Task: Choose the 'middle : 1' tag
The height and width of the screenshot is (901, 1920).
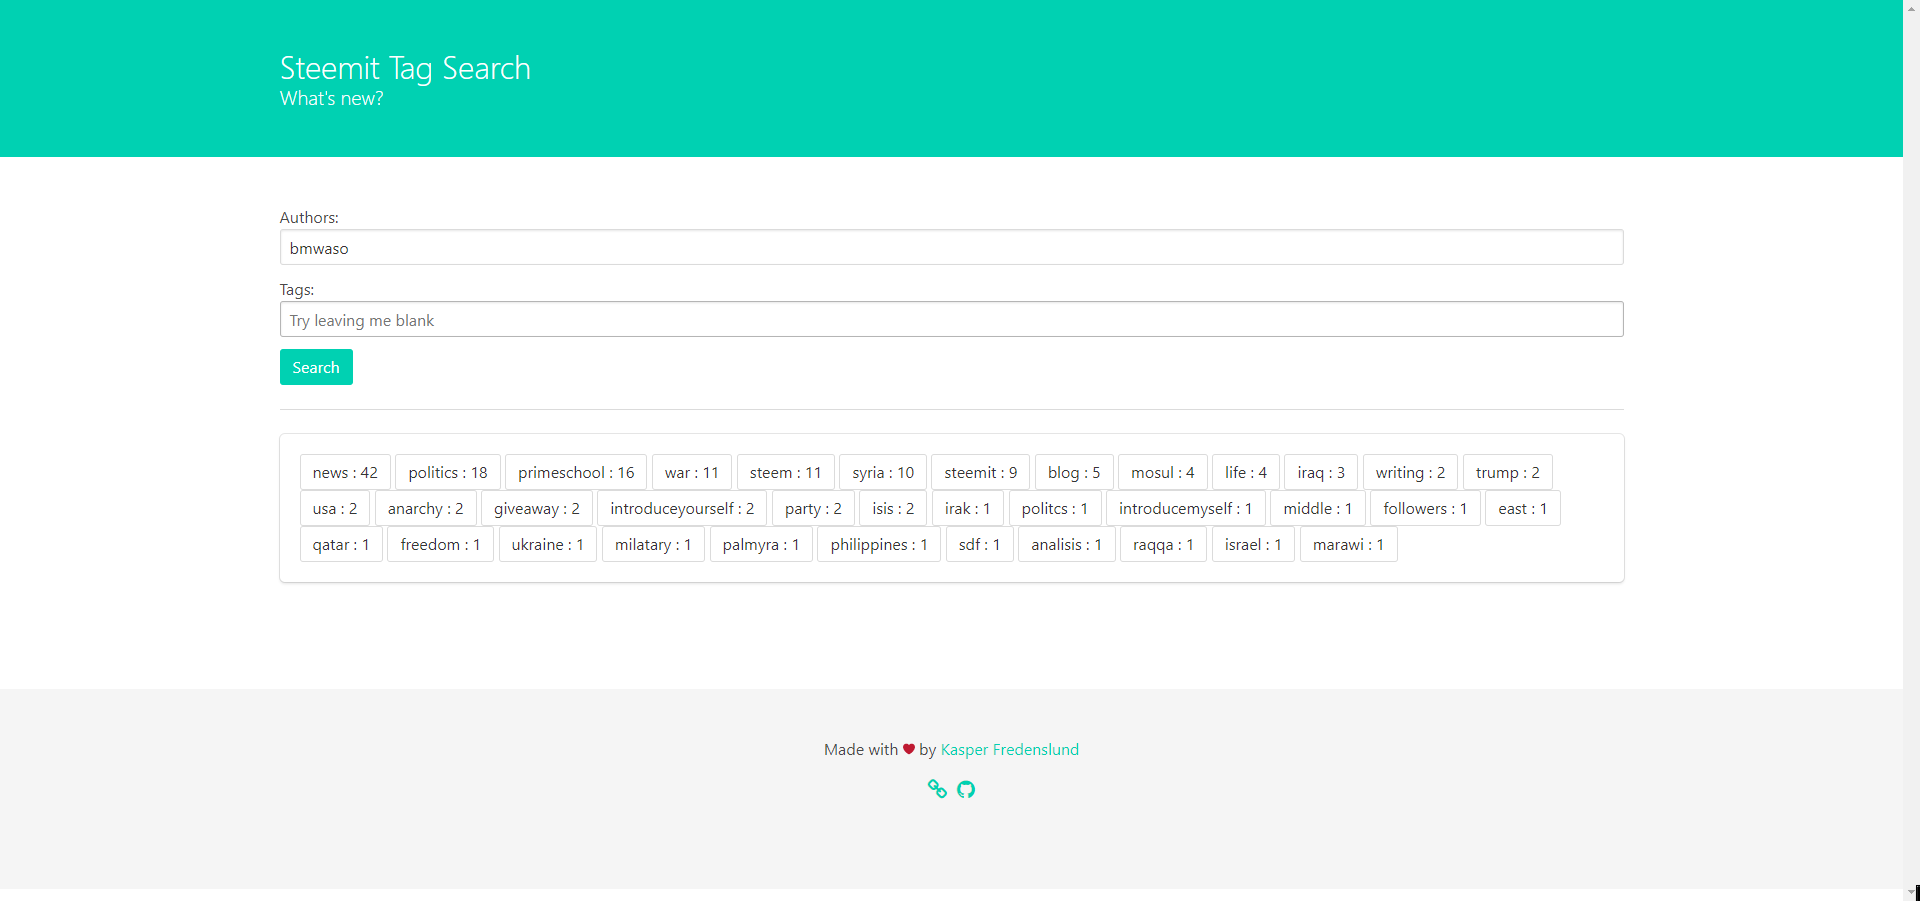Action: (1318, 508)
